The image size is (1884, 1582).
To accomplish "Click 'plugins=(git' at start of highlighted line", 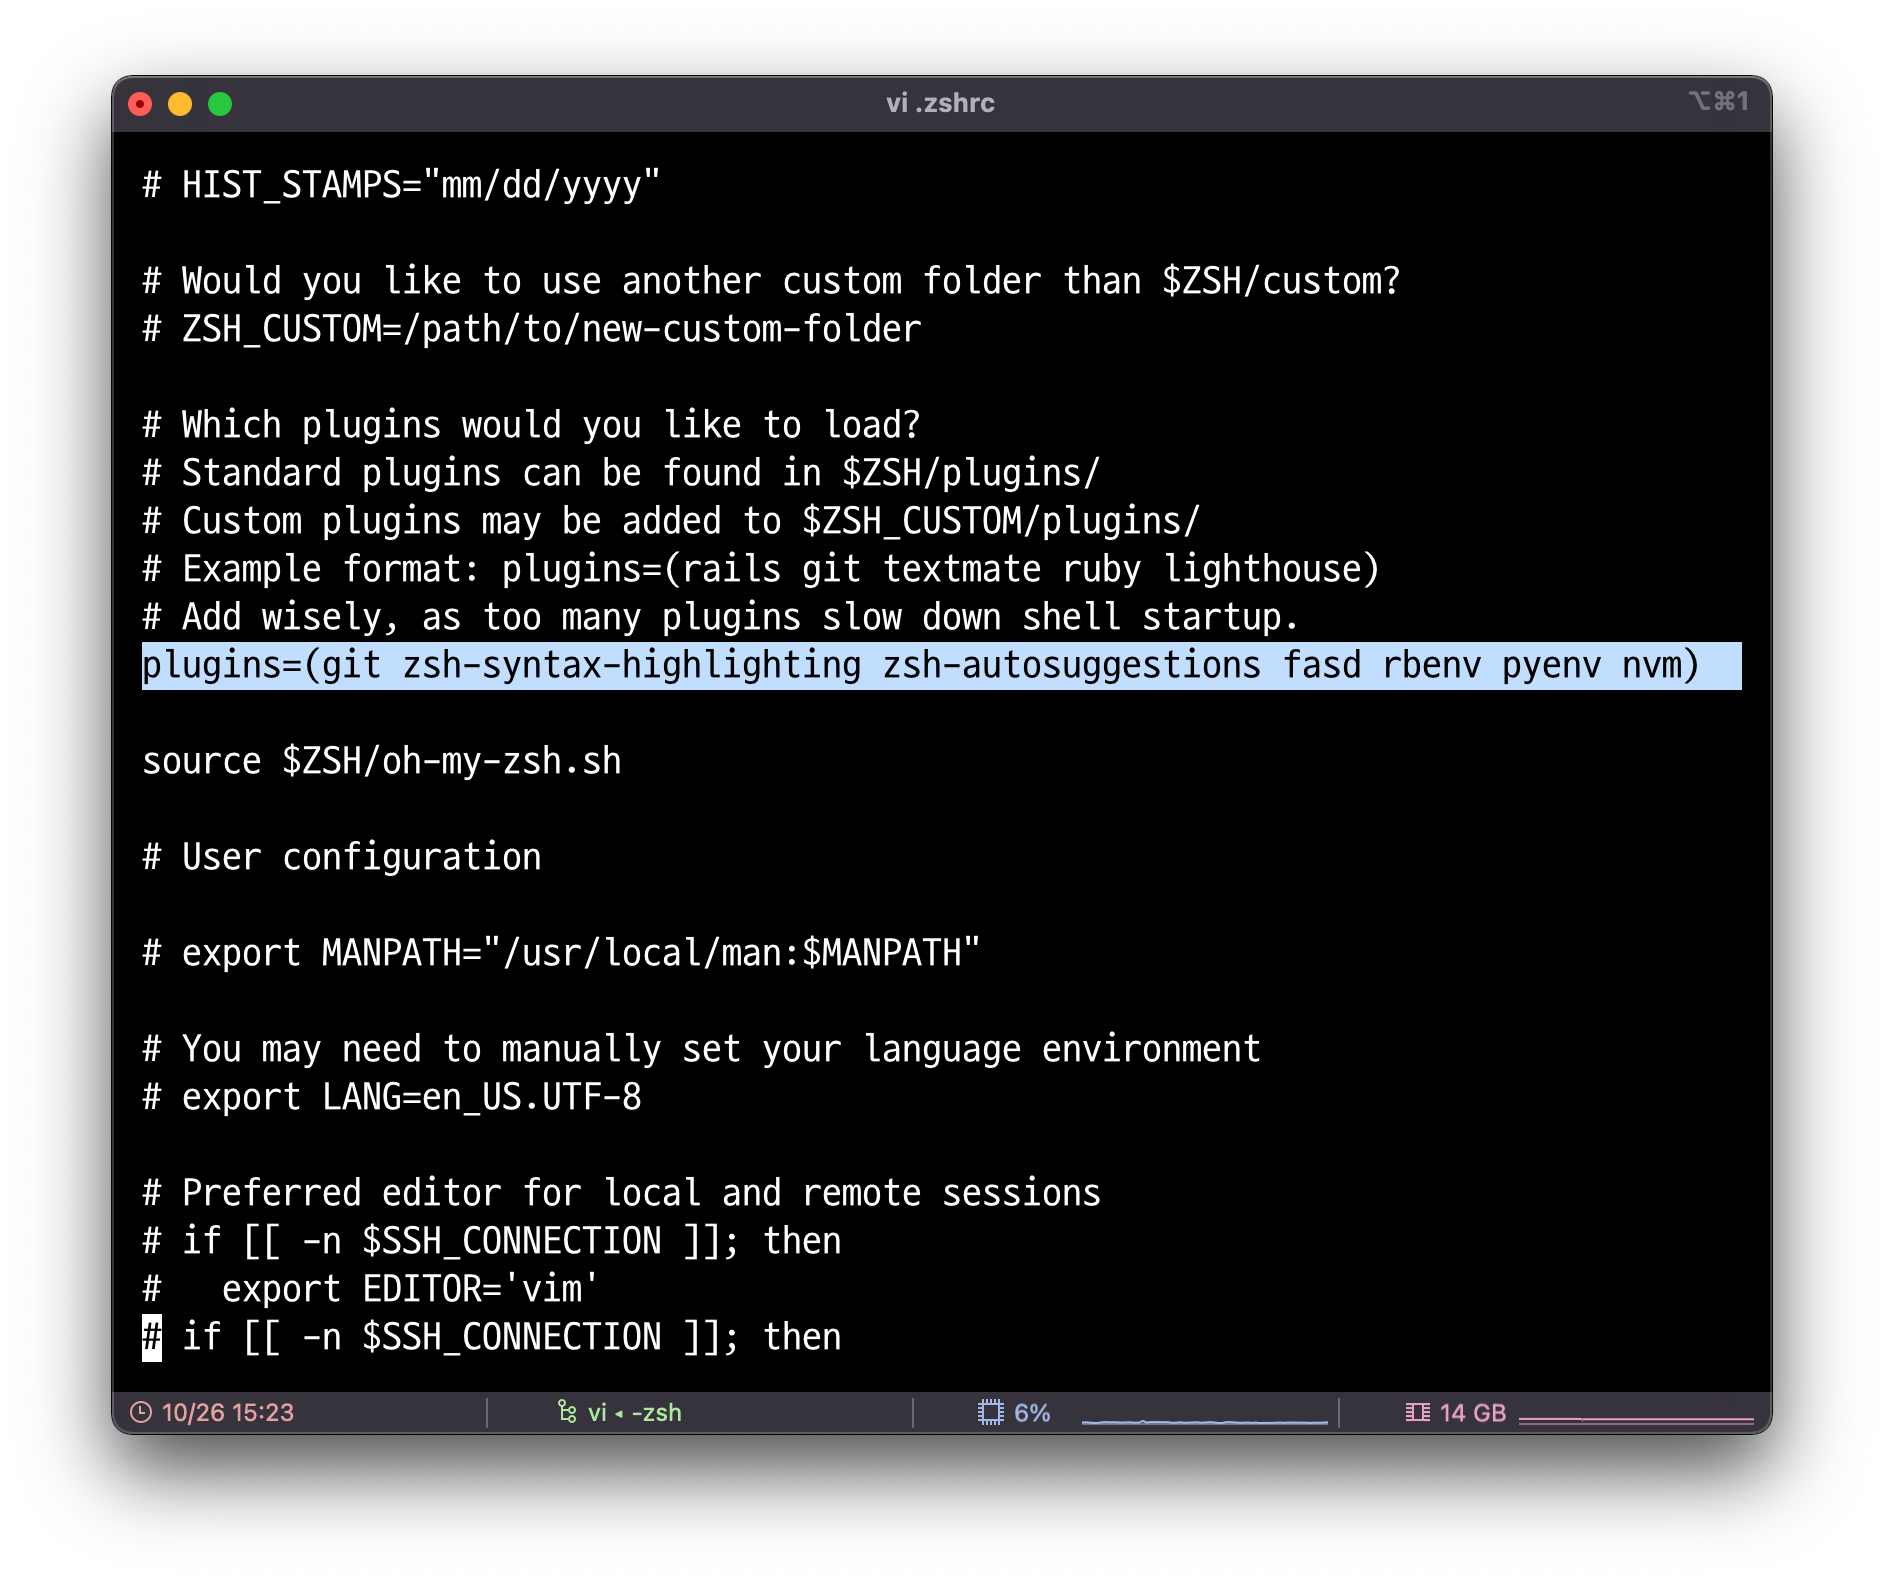I will (x=261, y=665).
